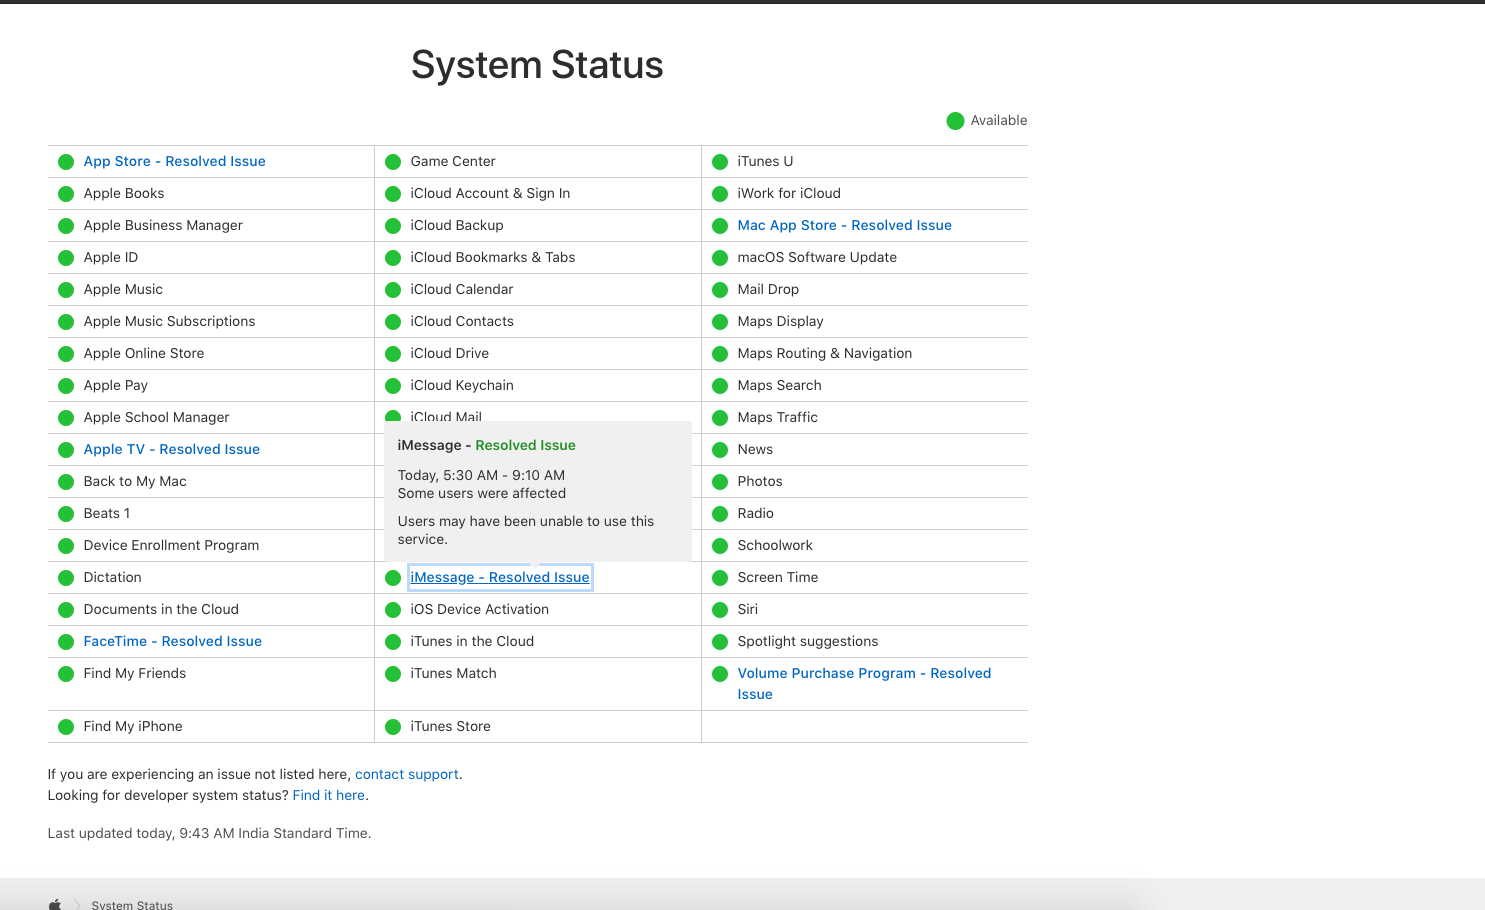Select the Apple School Manager text
The image size is (1485, 910).
pos(157,417)
